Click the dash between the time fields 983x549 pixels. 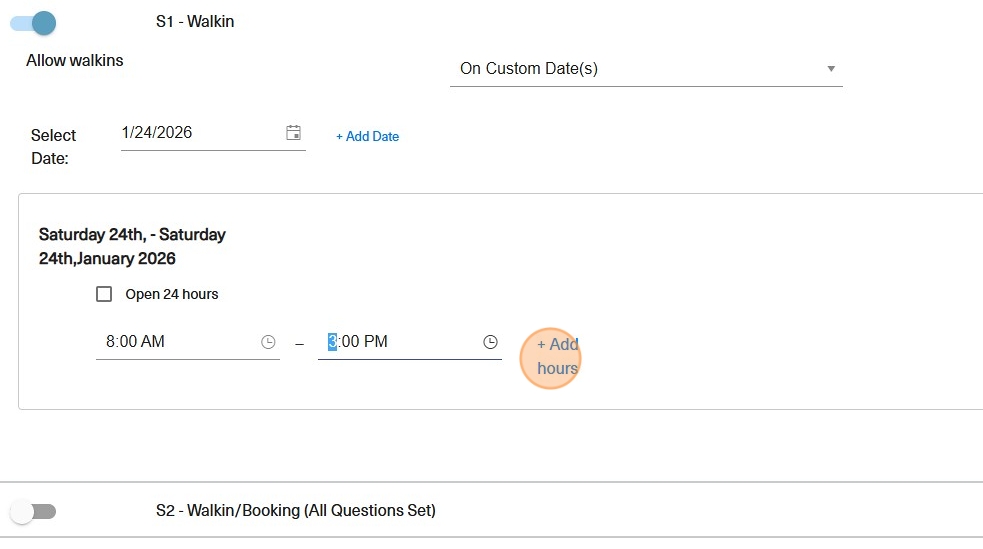(299, 343)
